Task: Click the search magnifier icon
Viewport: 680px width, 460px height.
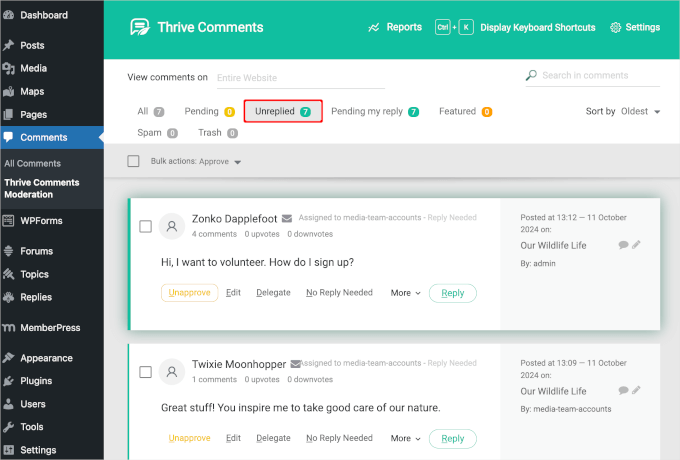Action: coord(531,75)
